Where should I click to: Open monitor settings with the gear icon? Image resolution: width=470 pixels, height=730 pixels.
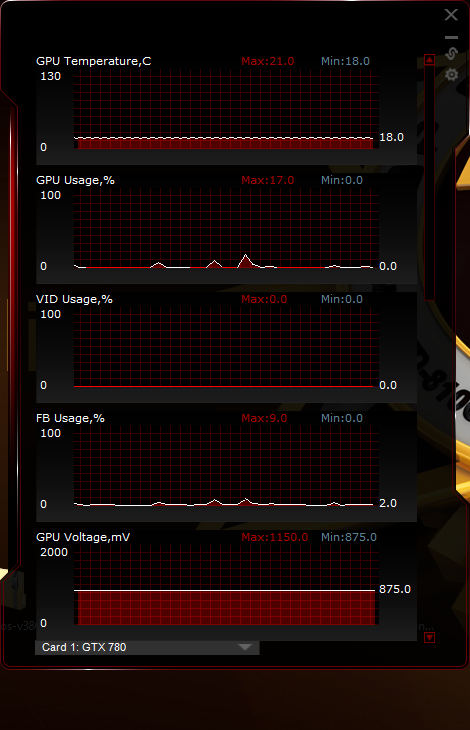[451, 74]
